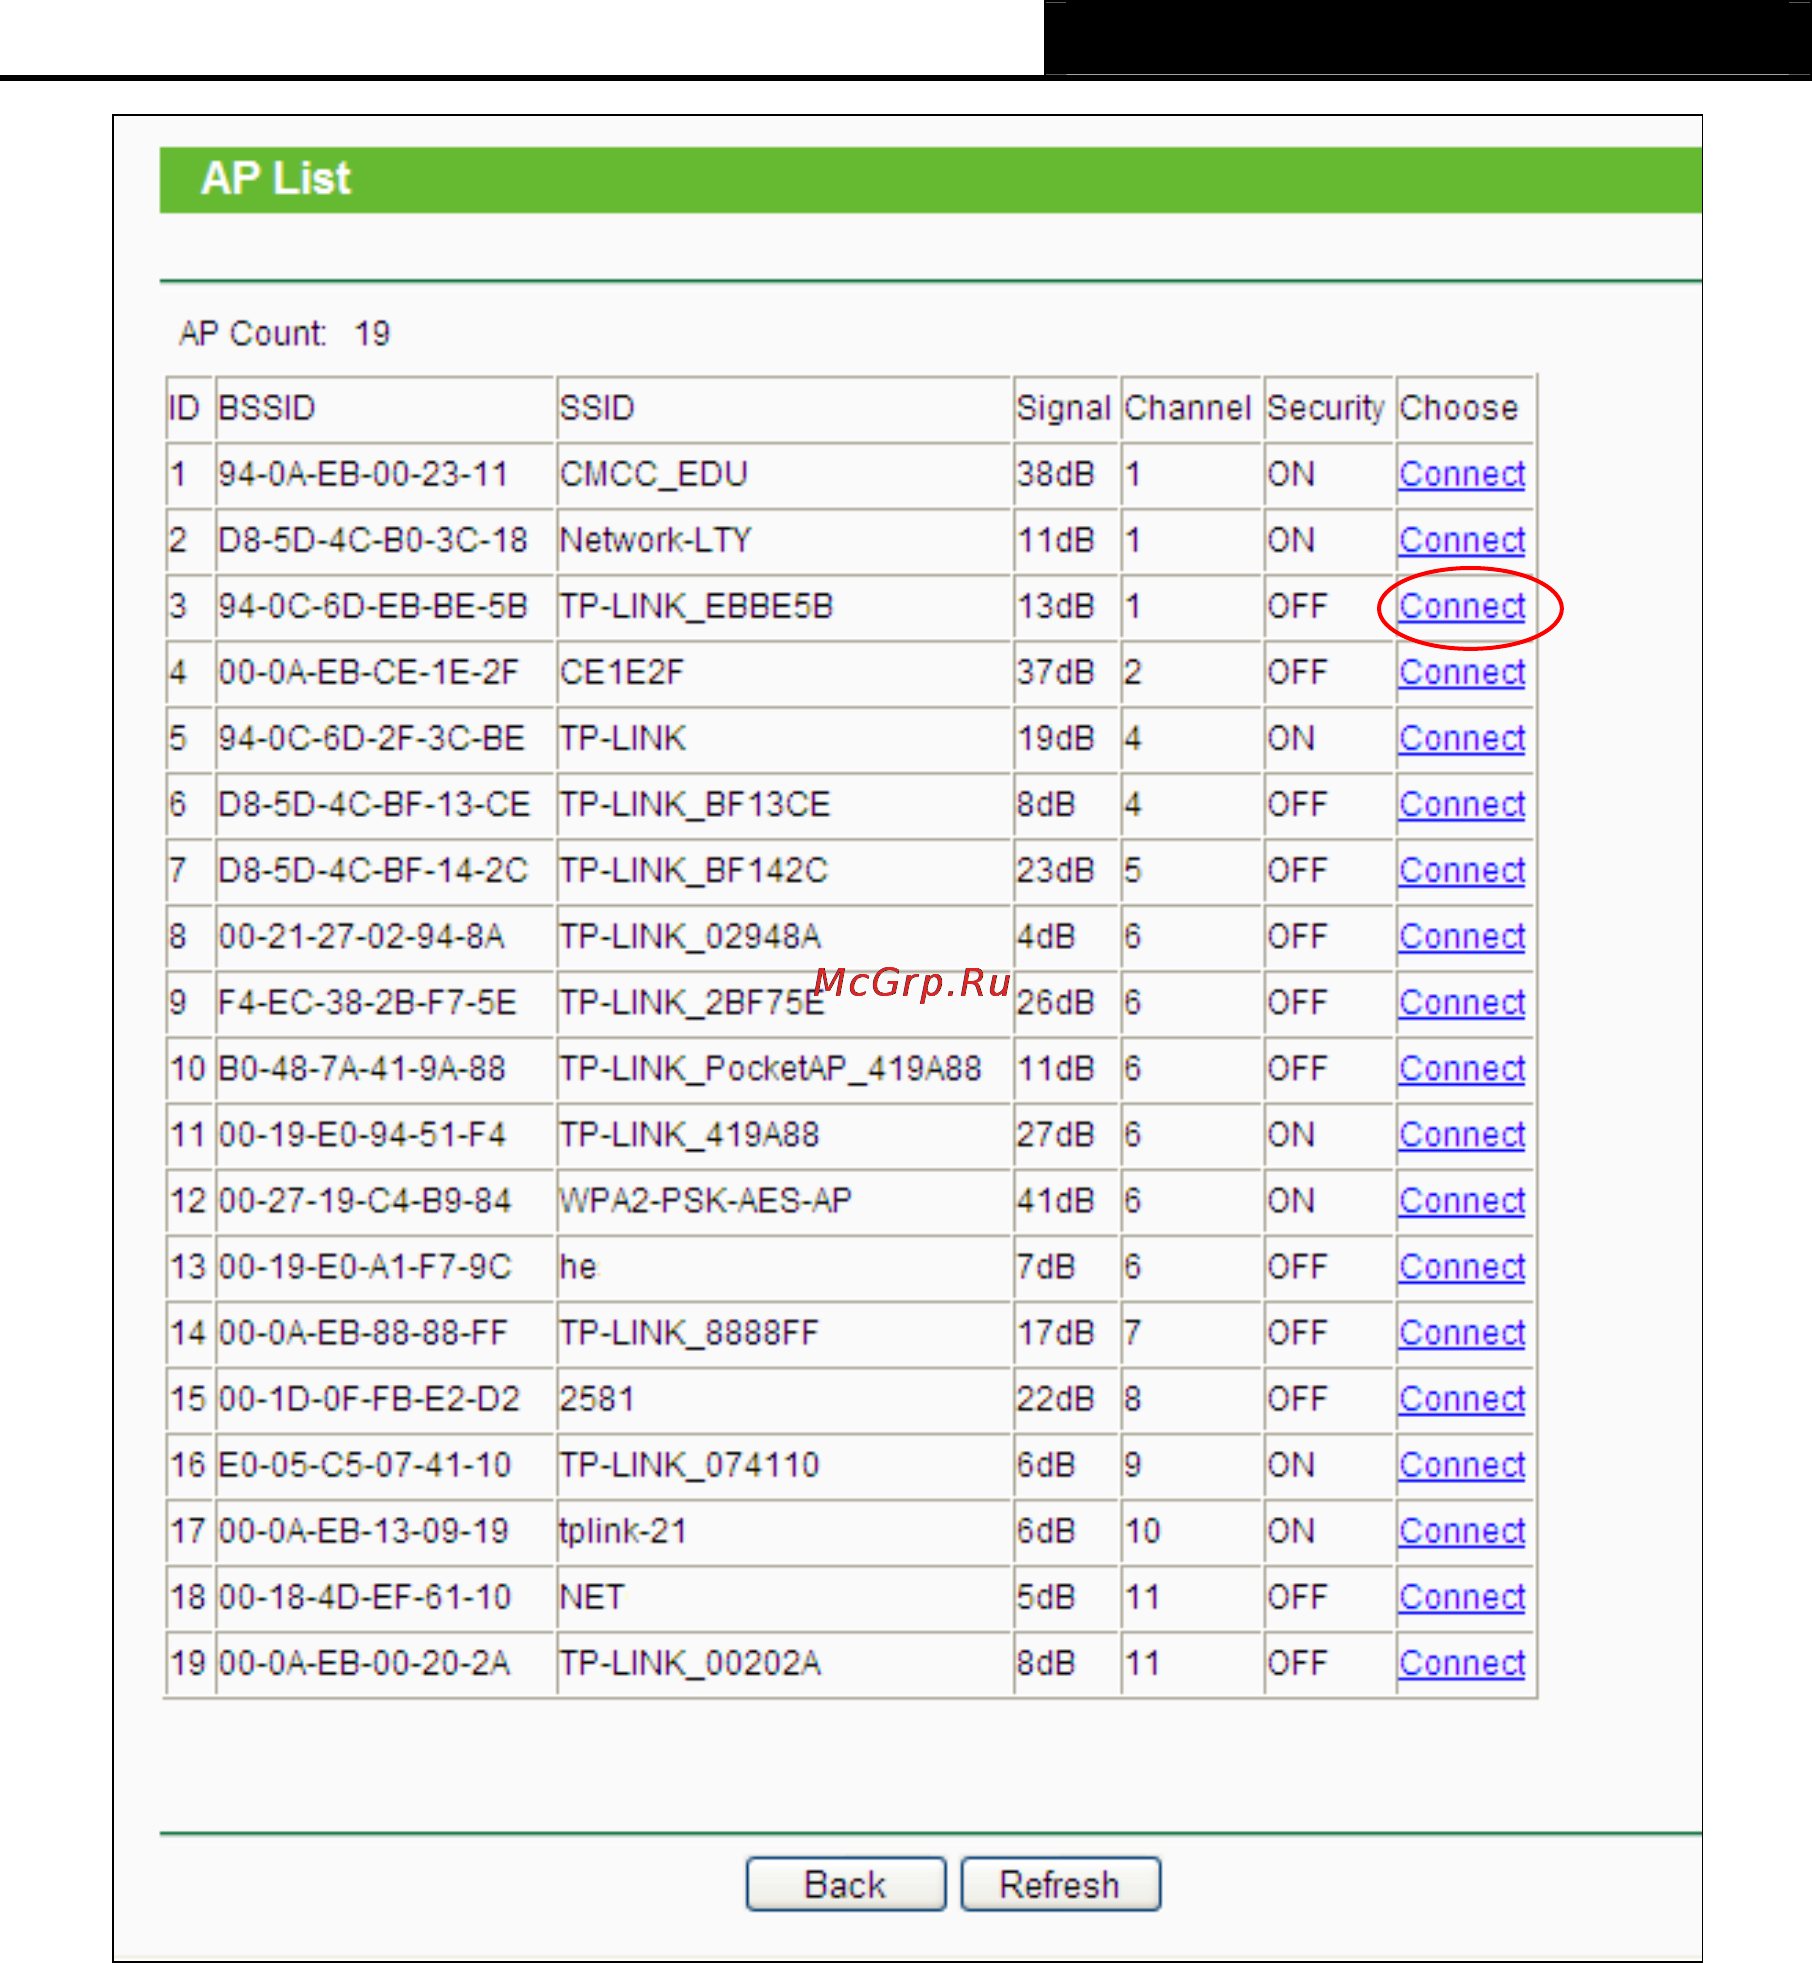Connect to TP-LINK_EBBE5B access point
Viewport: 1812px width, 1963px height.
click(1462, 606)
